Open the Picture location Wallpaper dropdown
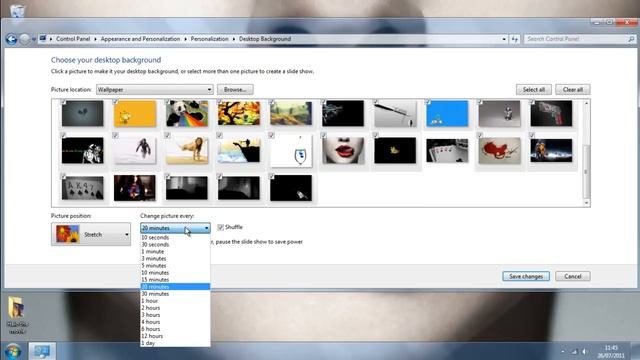 click(x=154, y=89)
